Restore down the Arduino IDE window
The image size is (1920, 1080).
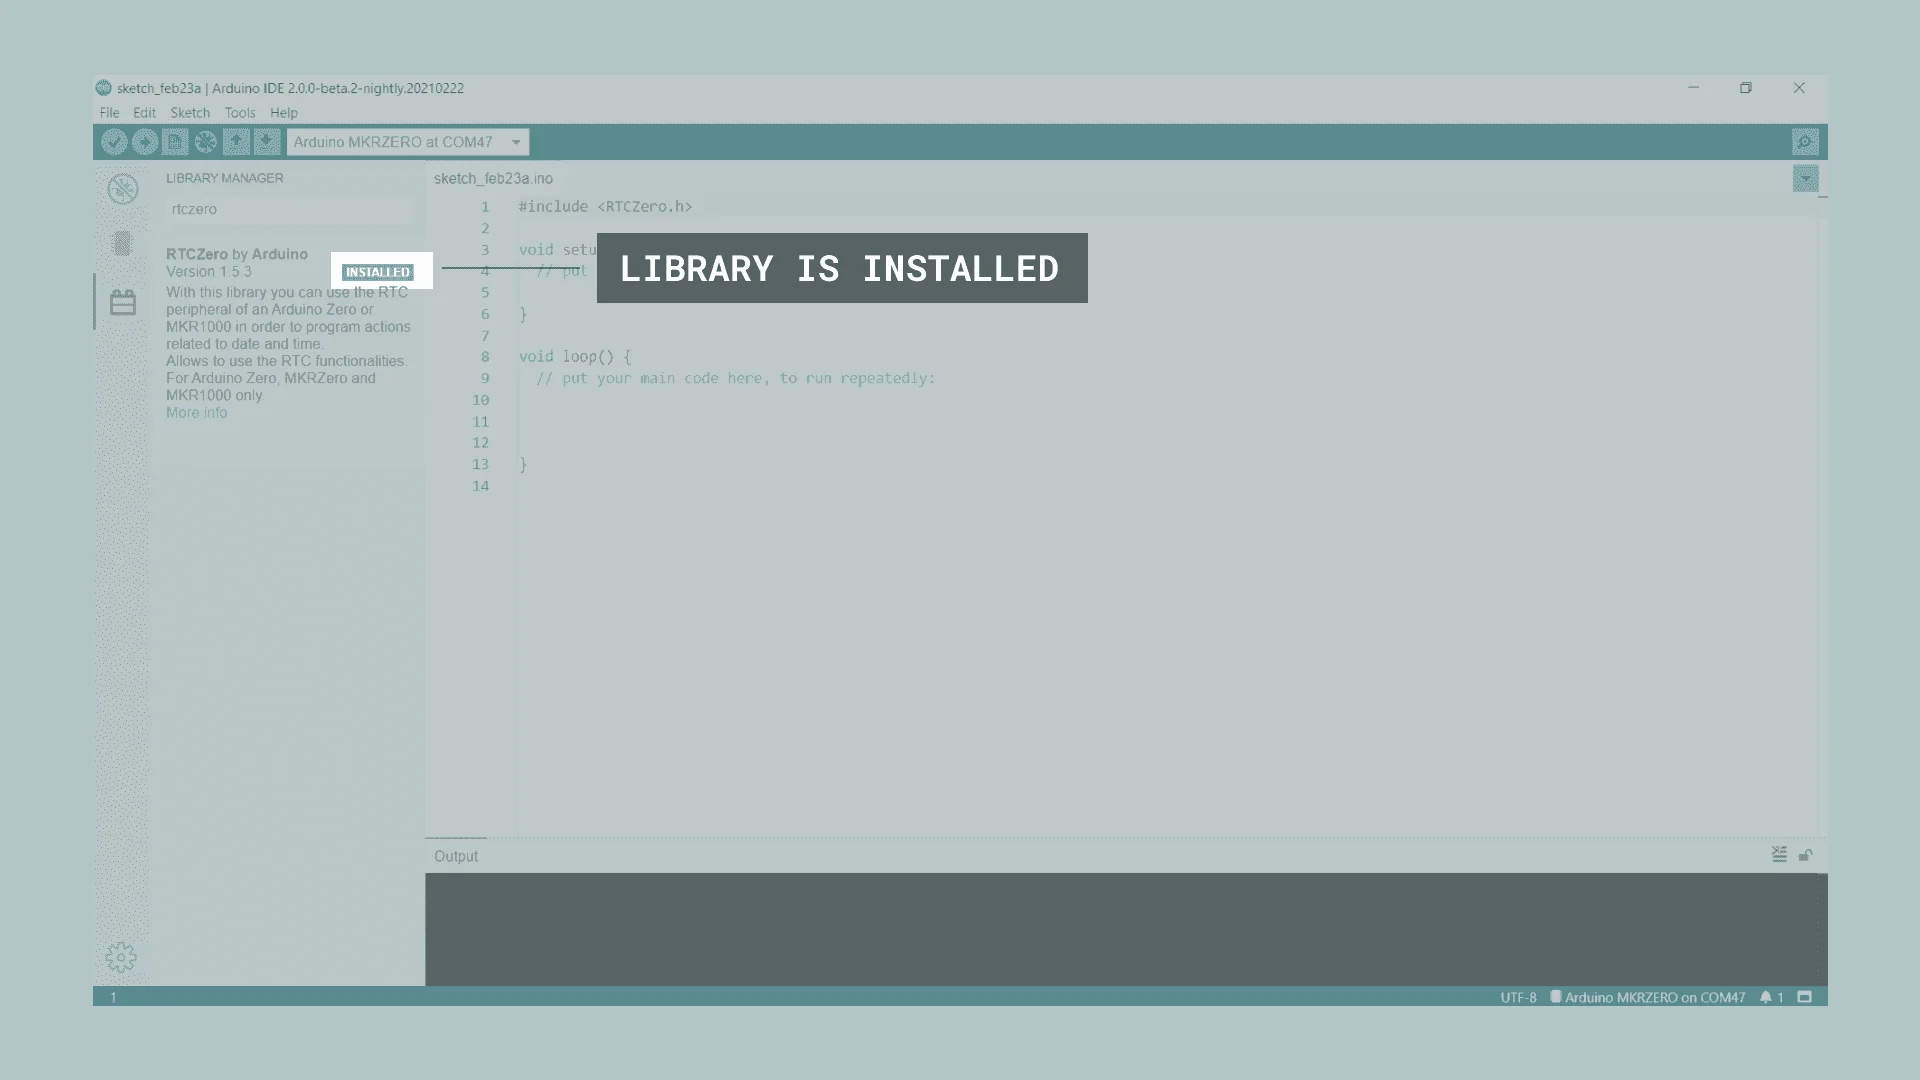click(1746, 88)
